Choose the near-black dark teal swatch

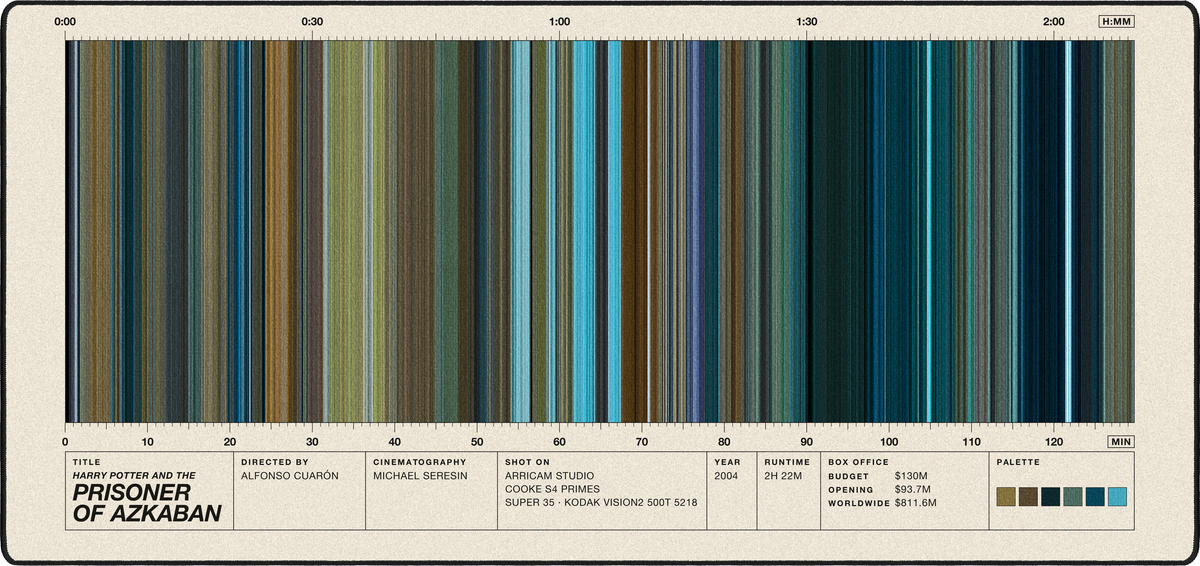(1051, 497)
